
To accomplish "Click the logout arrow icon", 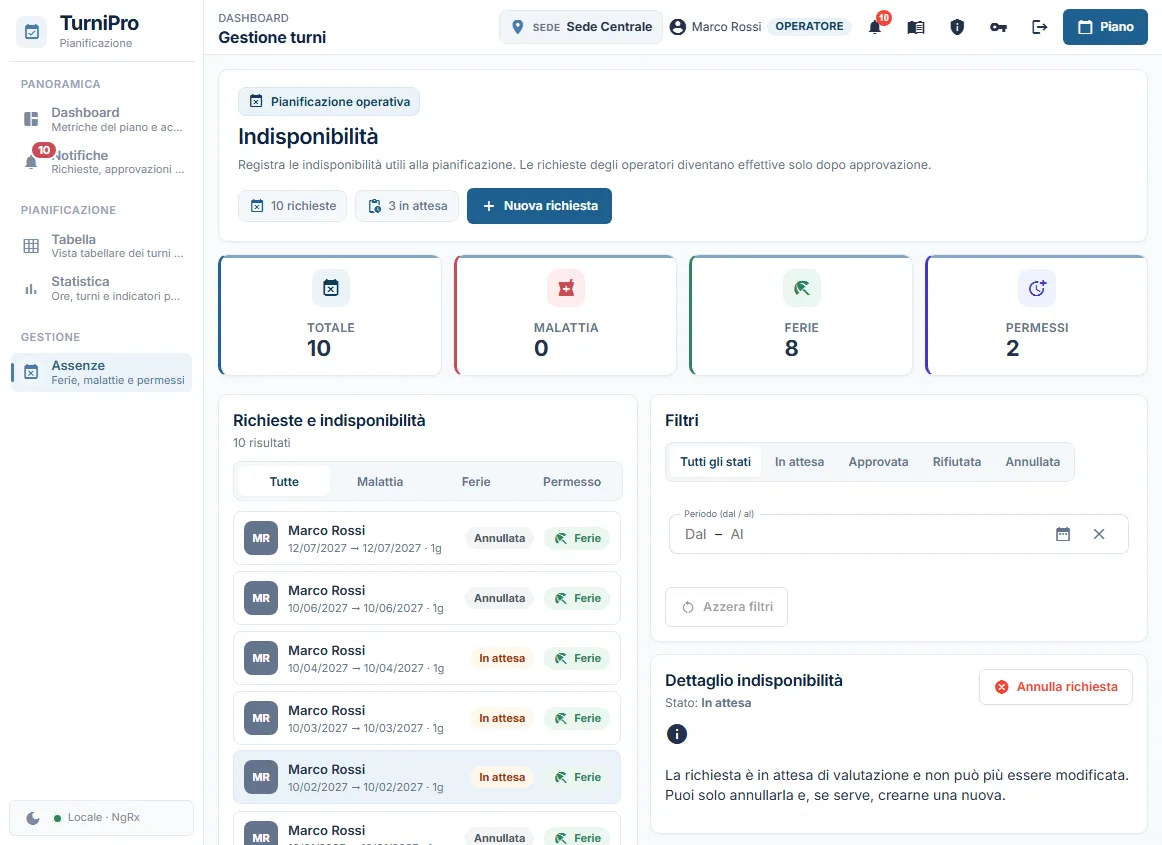I will click(x=1040, y=27).
